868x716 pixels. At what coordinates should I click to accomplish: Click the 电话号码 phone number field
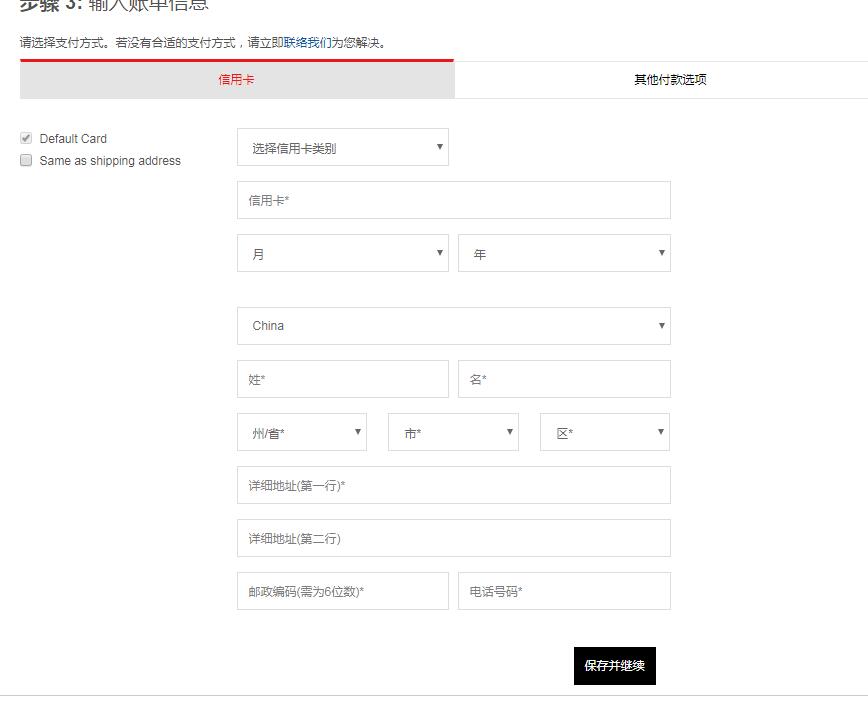[x=563, y=590]
